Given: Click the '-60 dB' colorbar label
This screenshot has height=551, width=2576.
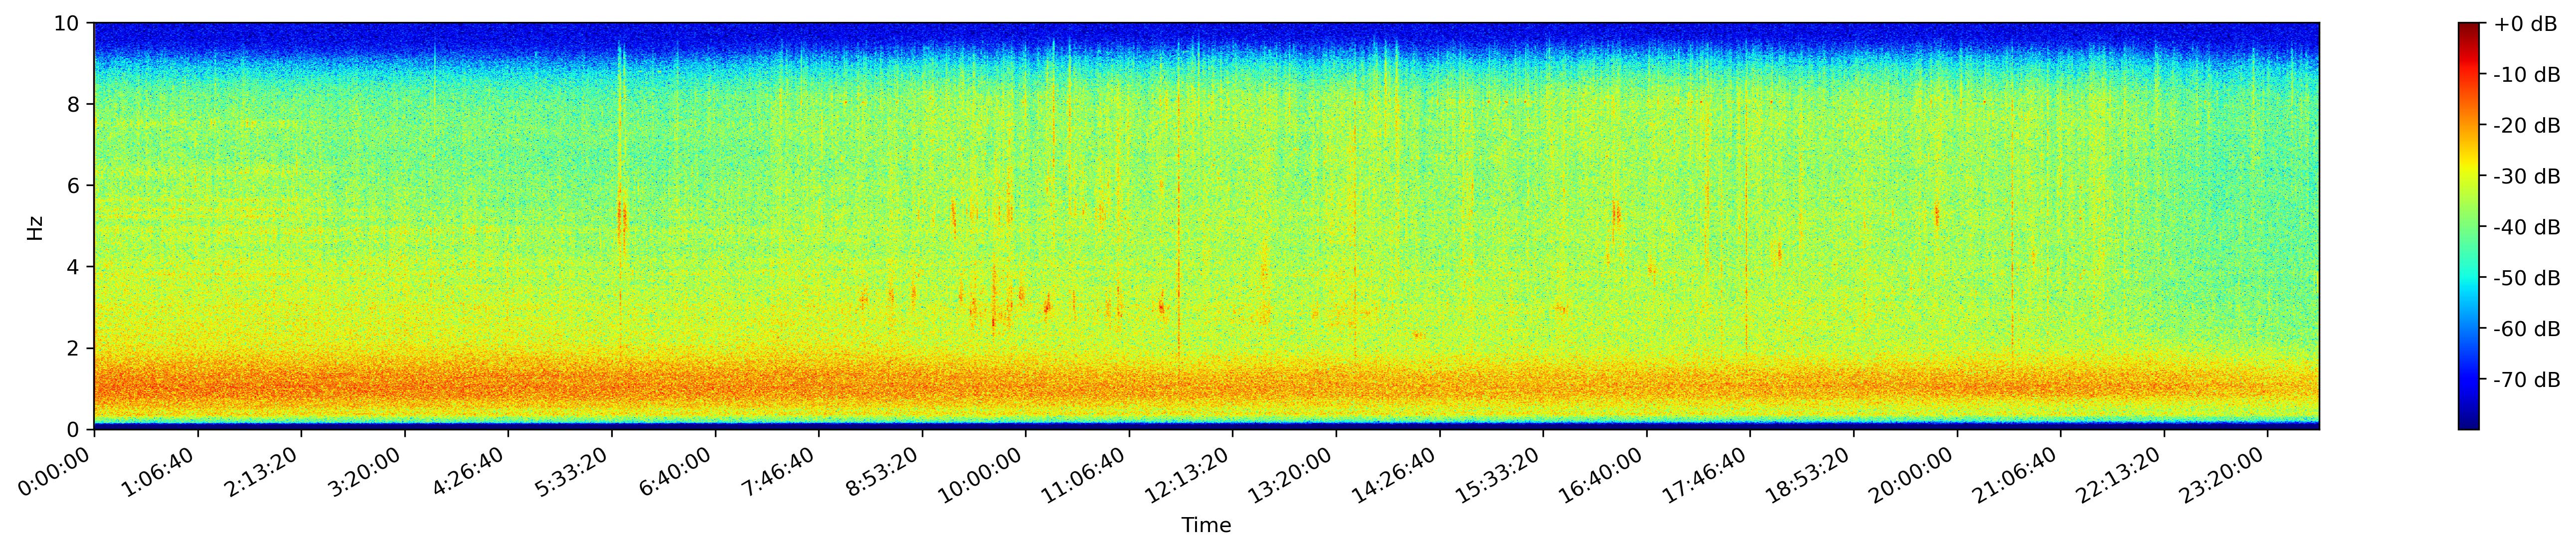Looking at the screenshot, I should click(x=2527, y=329).
